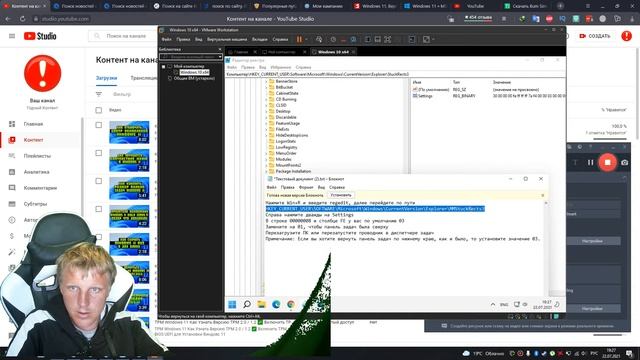Click the YouTube Studio logo
The image size is (640, 360).
[x=40, y=36]
